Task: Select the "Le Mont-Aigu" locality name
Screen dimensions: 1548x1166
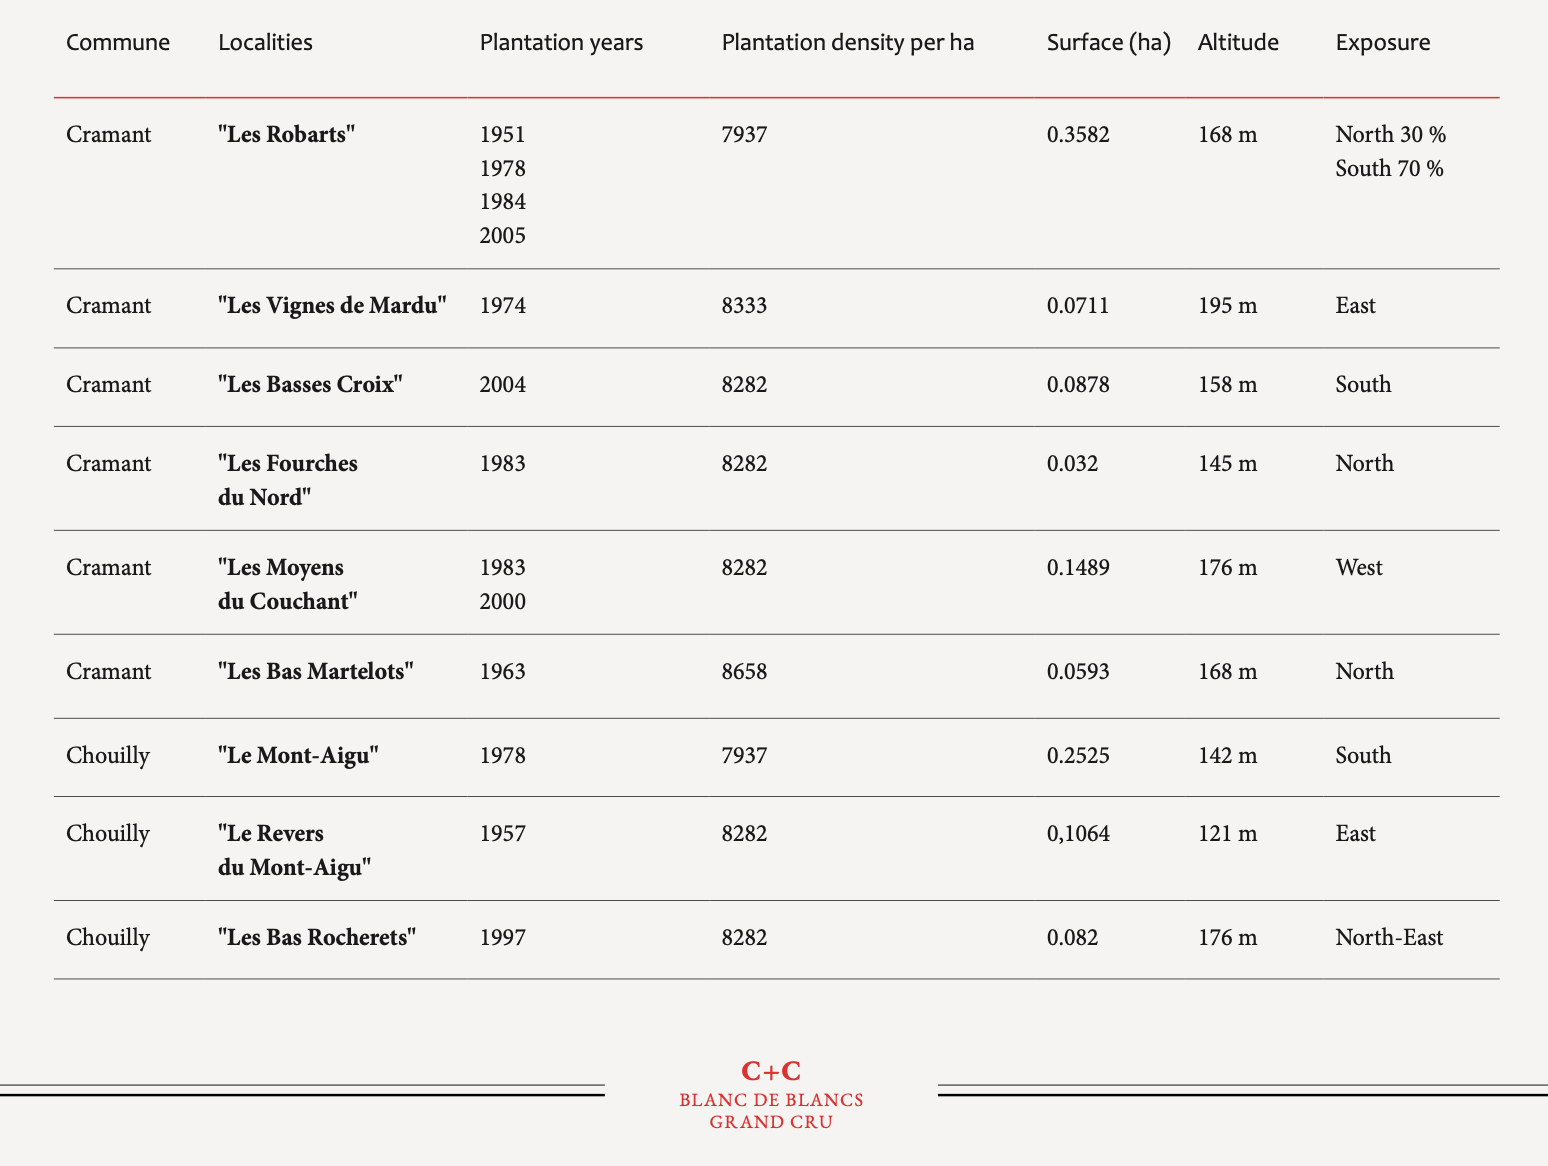Action: (298, 755)
